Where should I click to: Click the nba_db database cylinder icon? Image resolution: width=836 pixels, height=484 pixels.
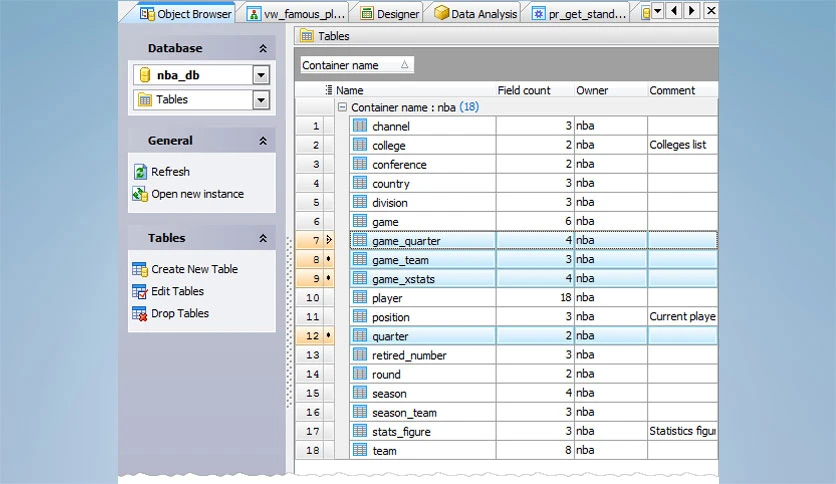click(x=144, y=75)
